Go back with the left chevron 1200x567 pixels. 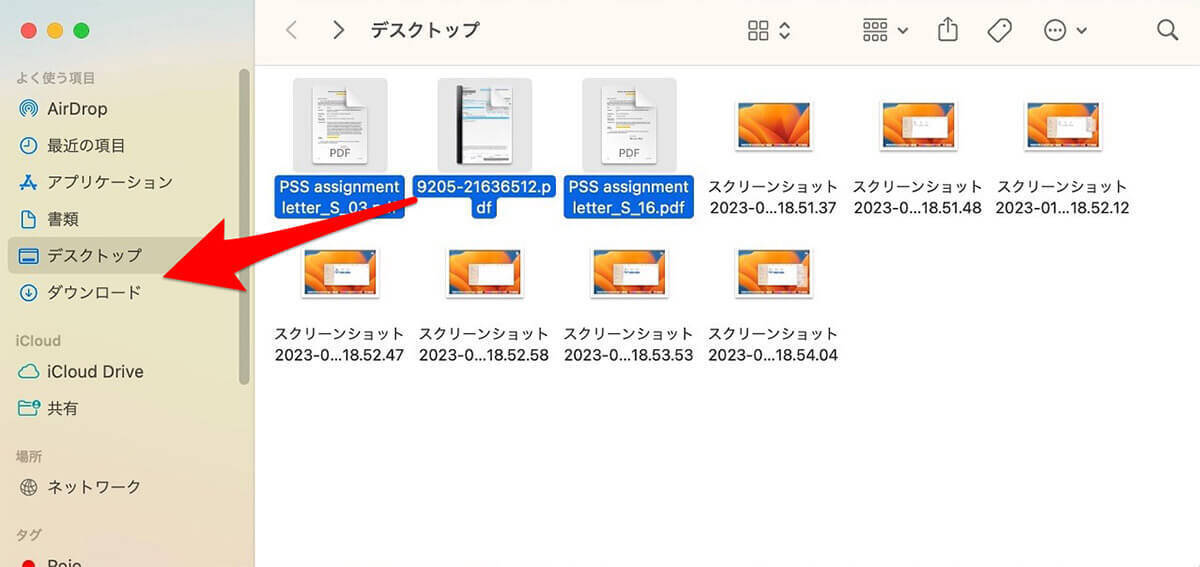point(291,31)
